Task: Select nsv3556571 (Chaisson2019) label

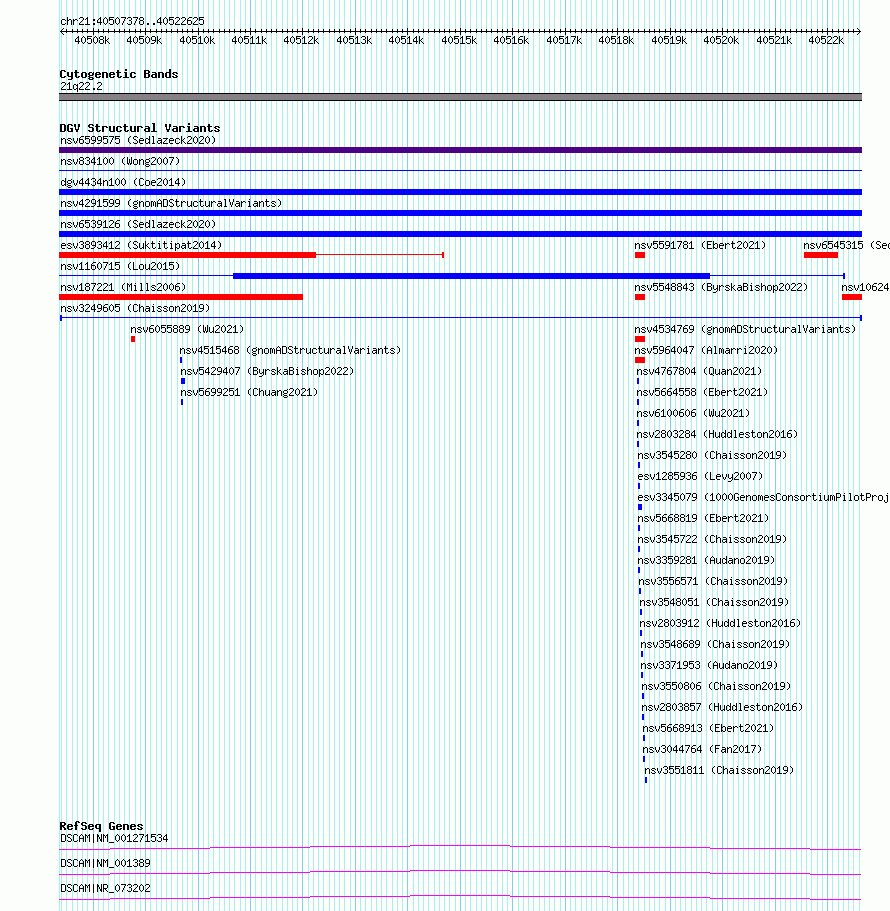Action: click(713, 581)
